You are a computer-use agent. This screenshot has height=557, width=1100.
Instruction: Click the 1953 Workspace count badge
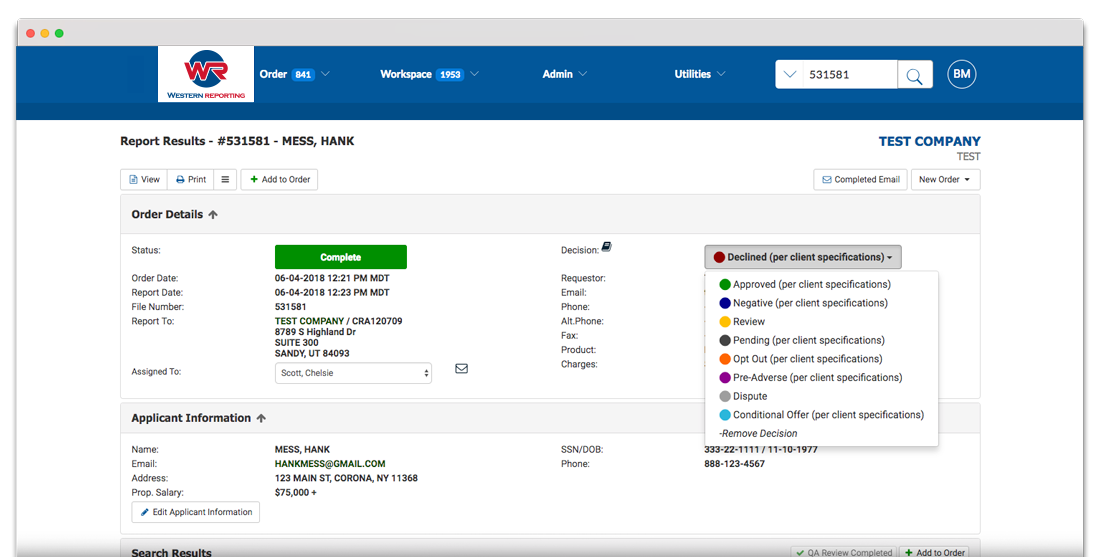click(x=450, y=75)
